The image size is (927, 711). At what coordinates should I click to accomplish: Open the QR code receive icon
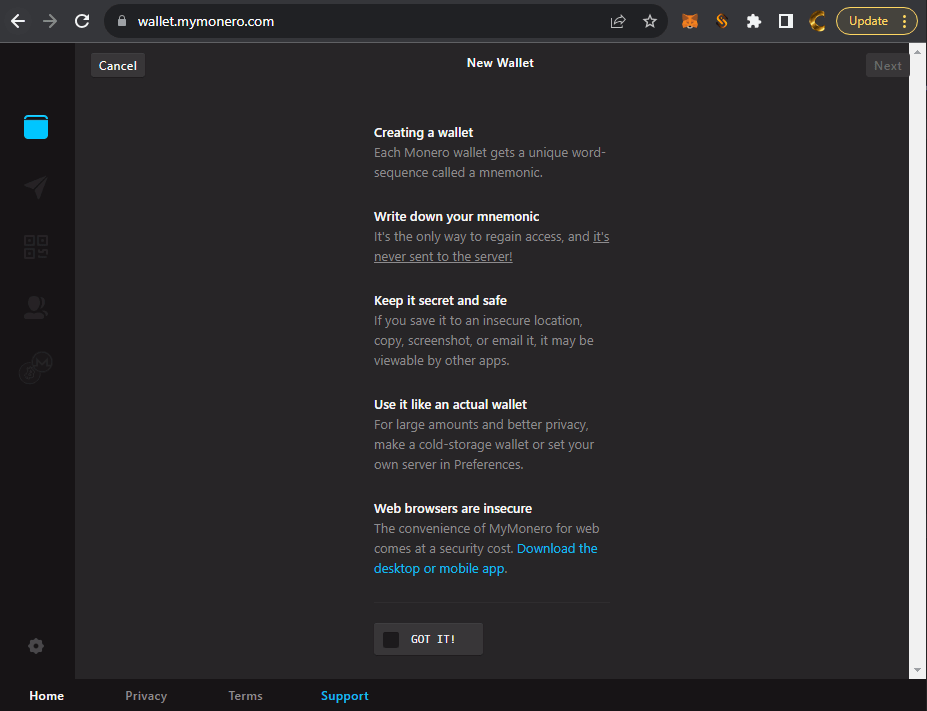pyautogui.click(x=36, y=247)
